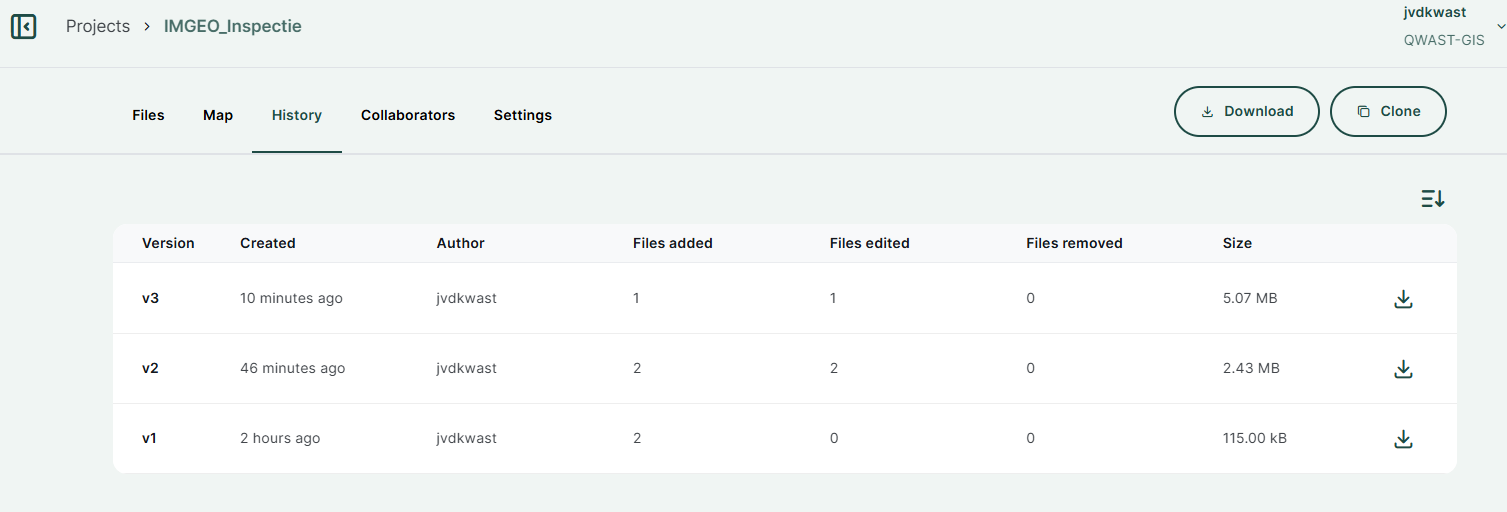This screenshot has height=512, width=1507.
Task: Navigate to Projects breadcrumb link
Action: coord(98,26)
